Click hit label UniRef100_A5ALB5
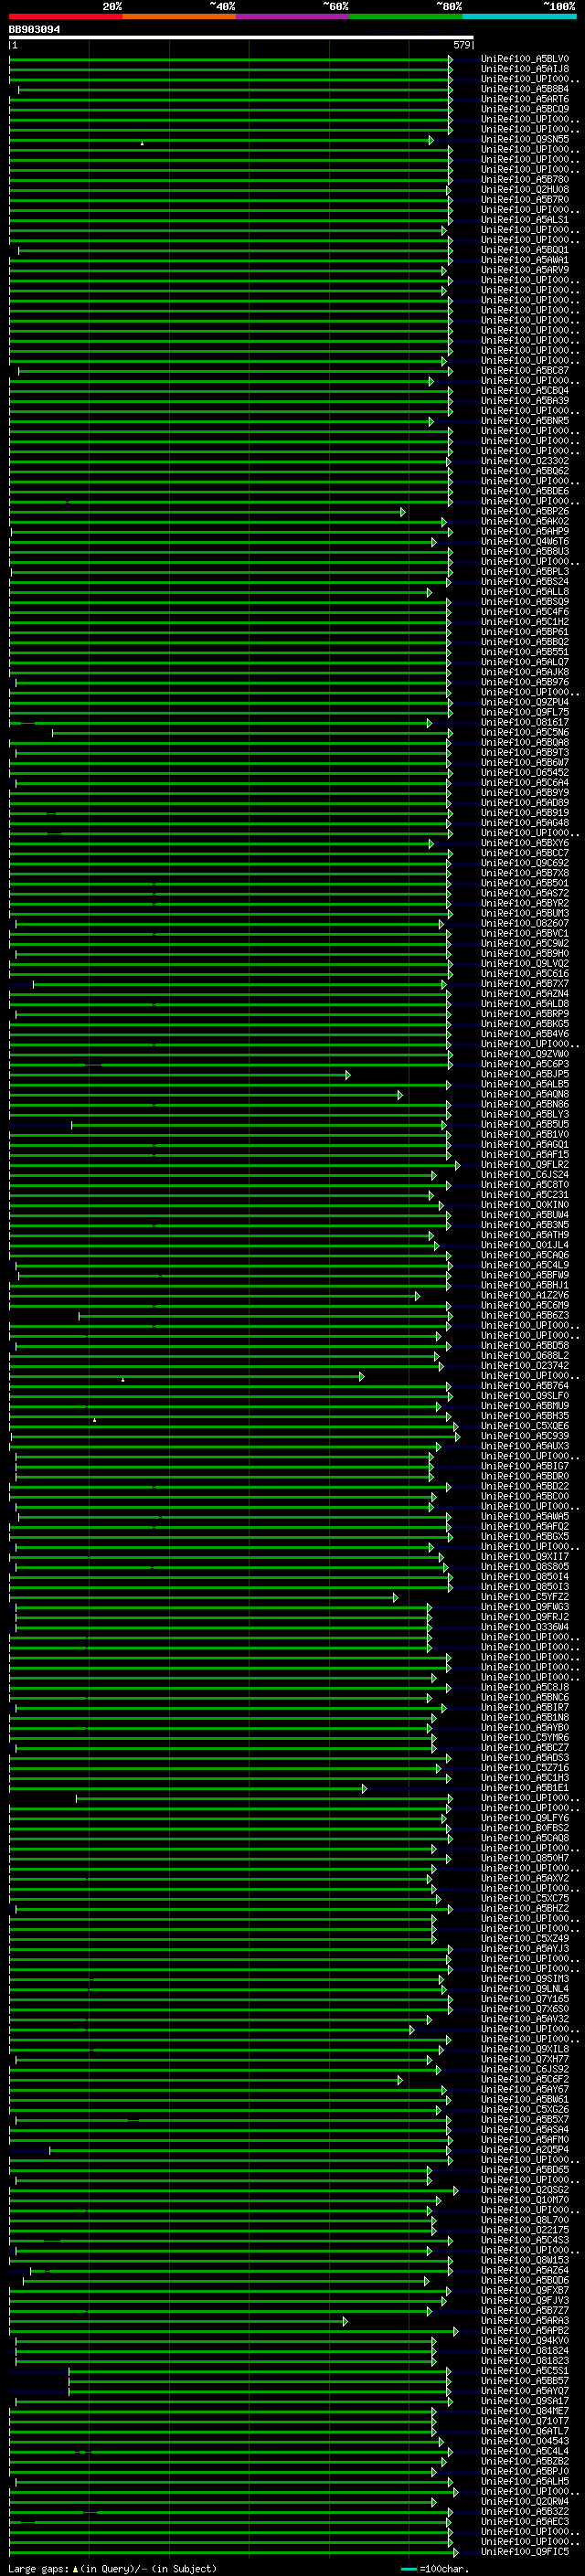 pyautogui.click(x=525, y=1084)
